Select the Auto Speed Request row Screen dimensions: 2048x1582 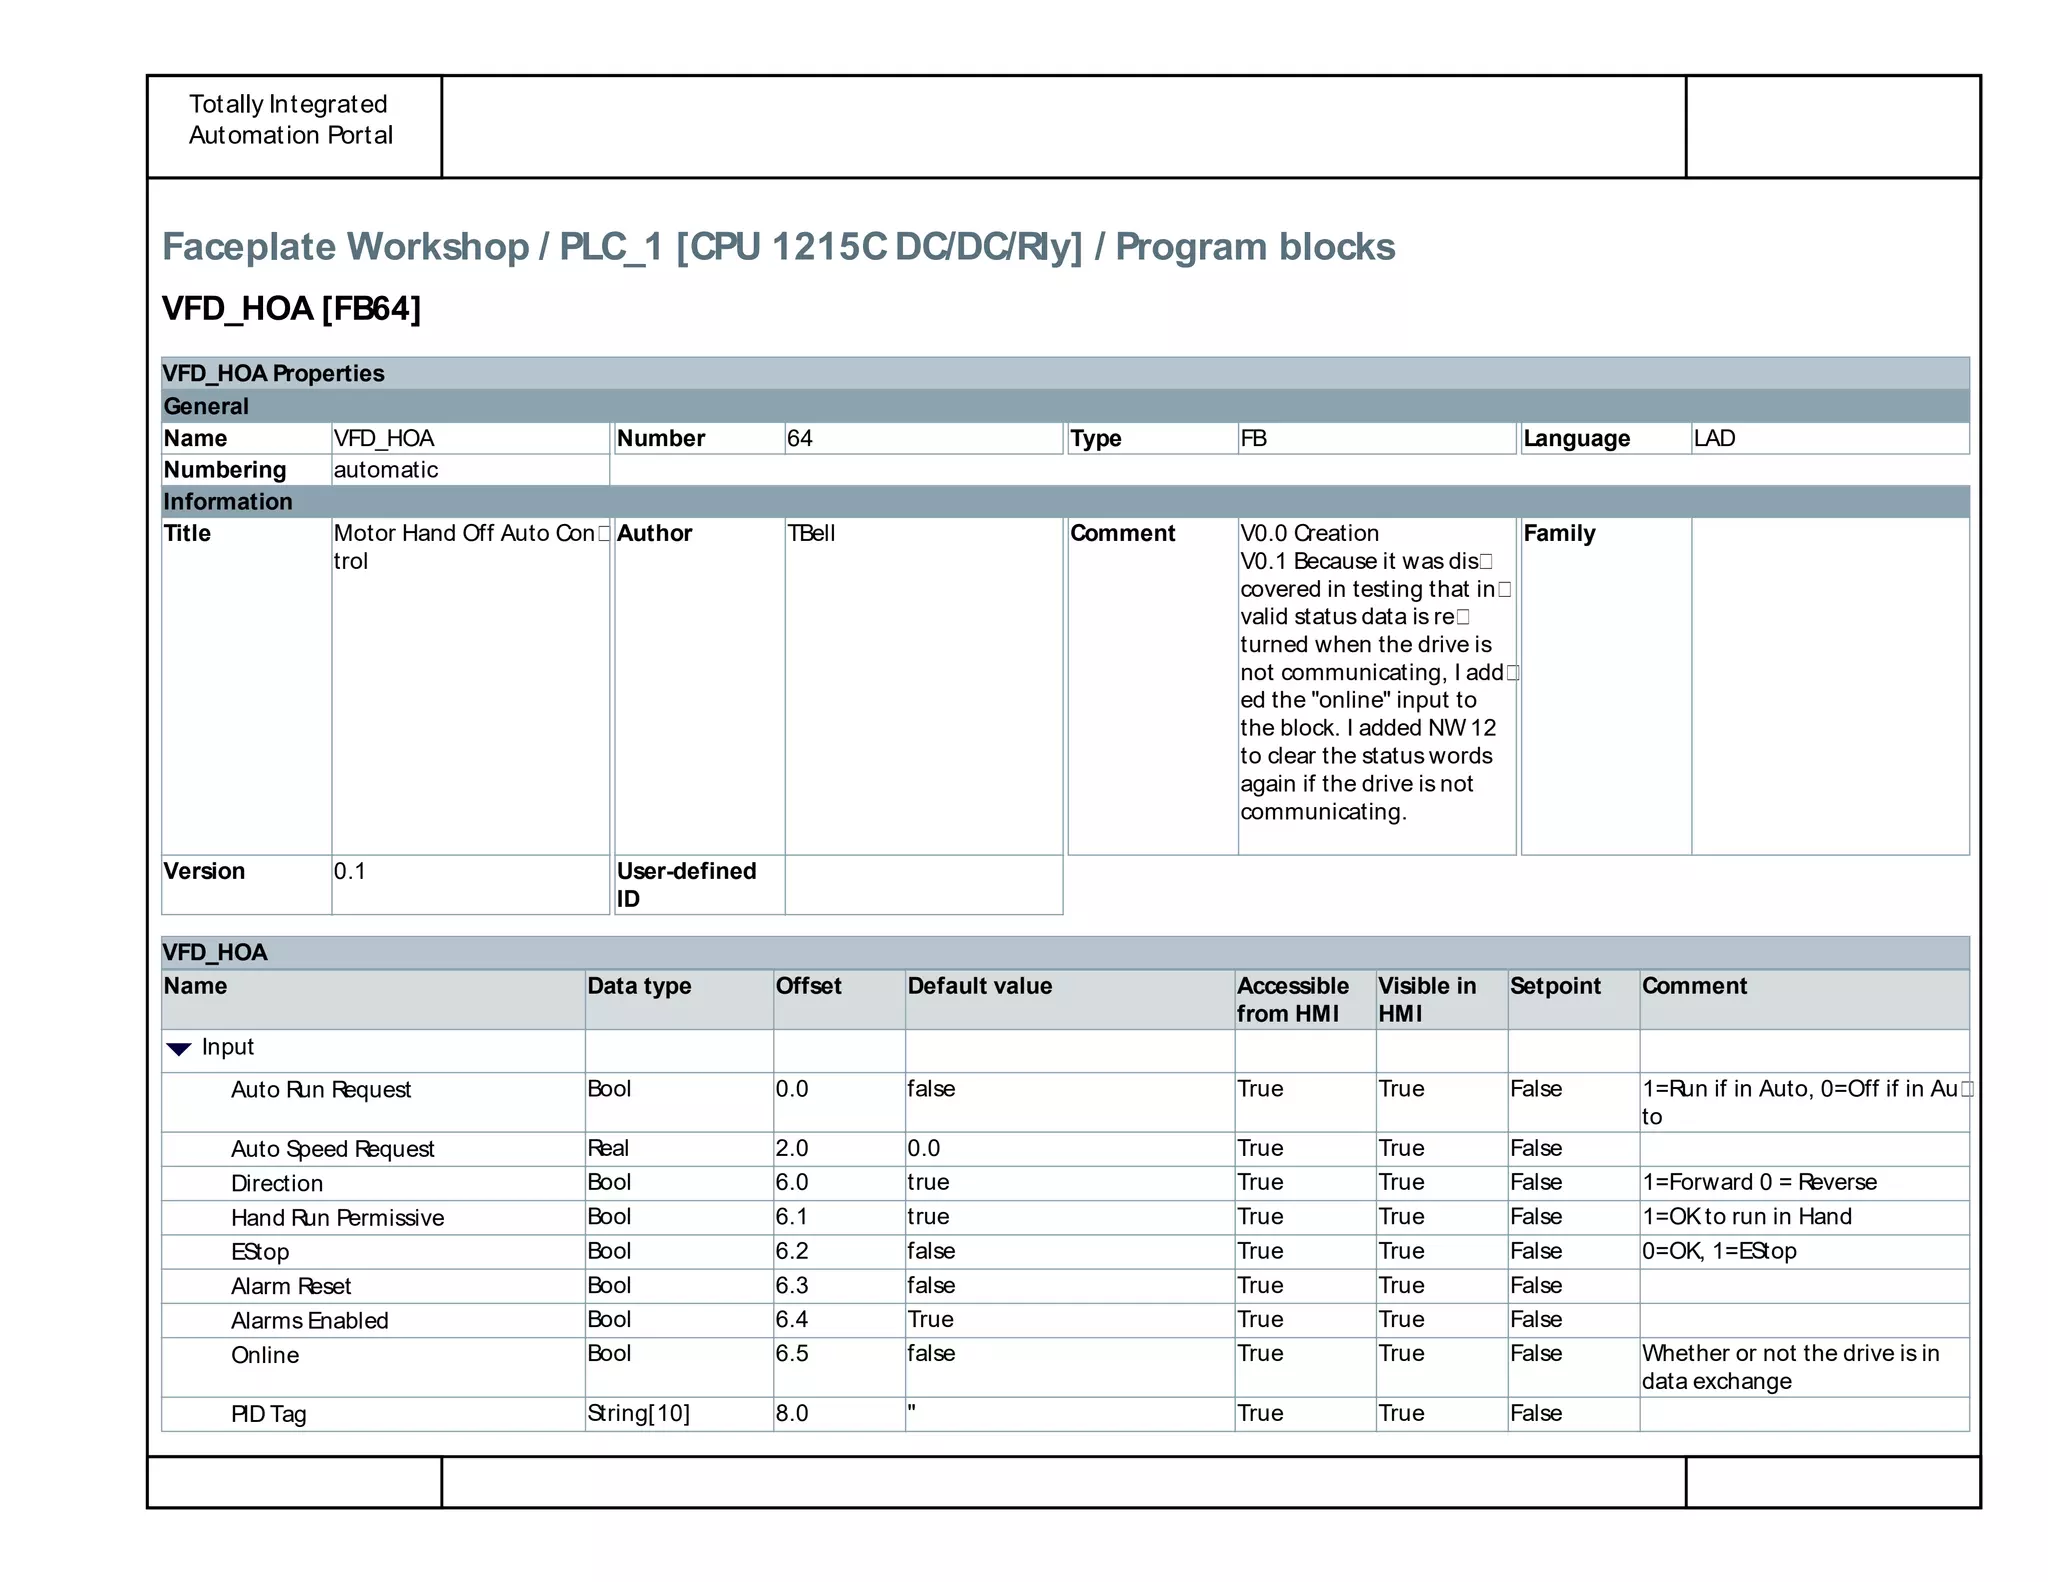pyautogui.click(x=332, y=1149)
